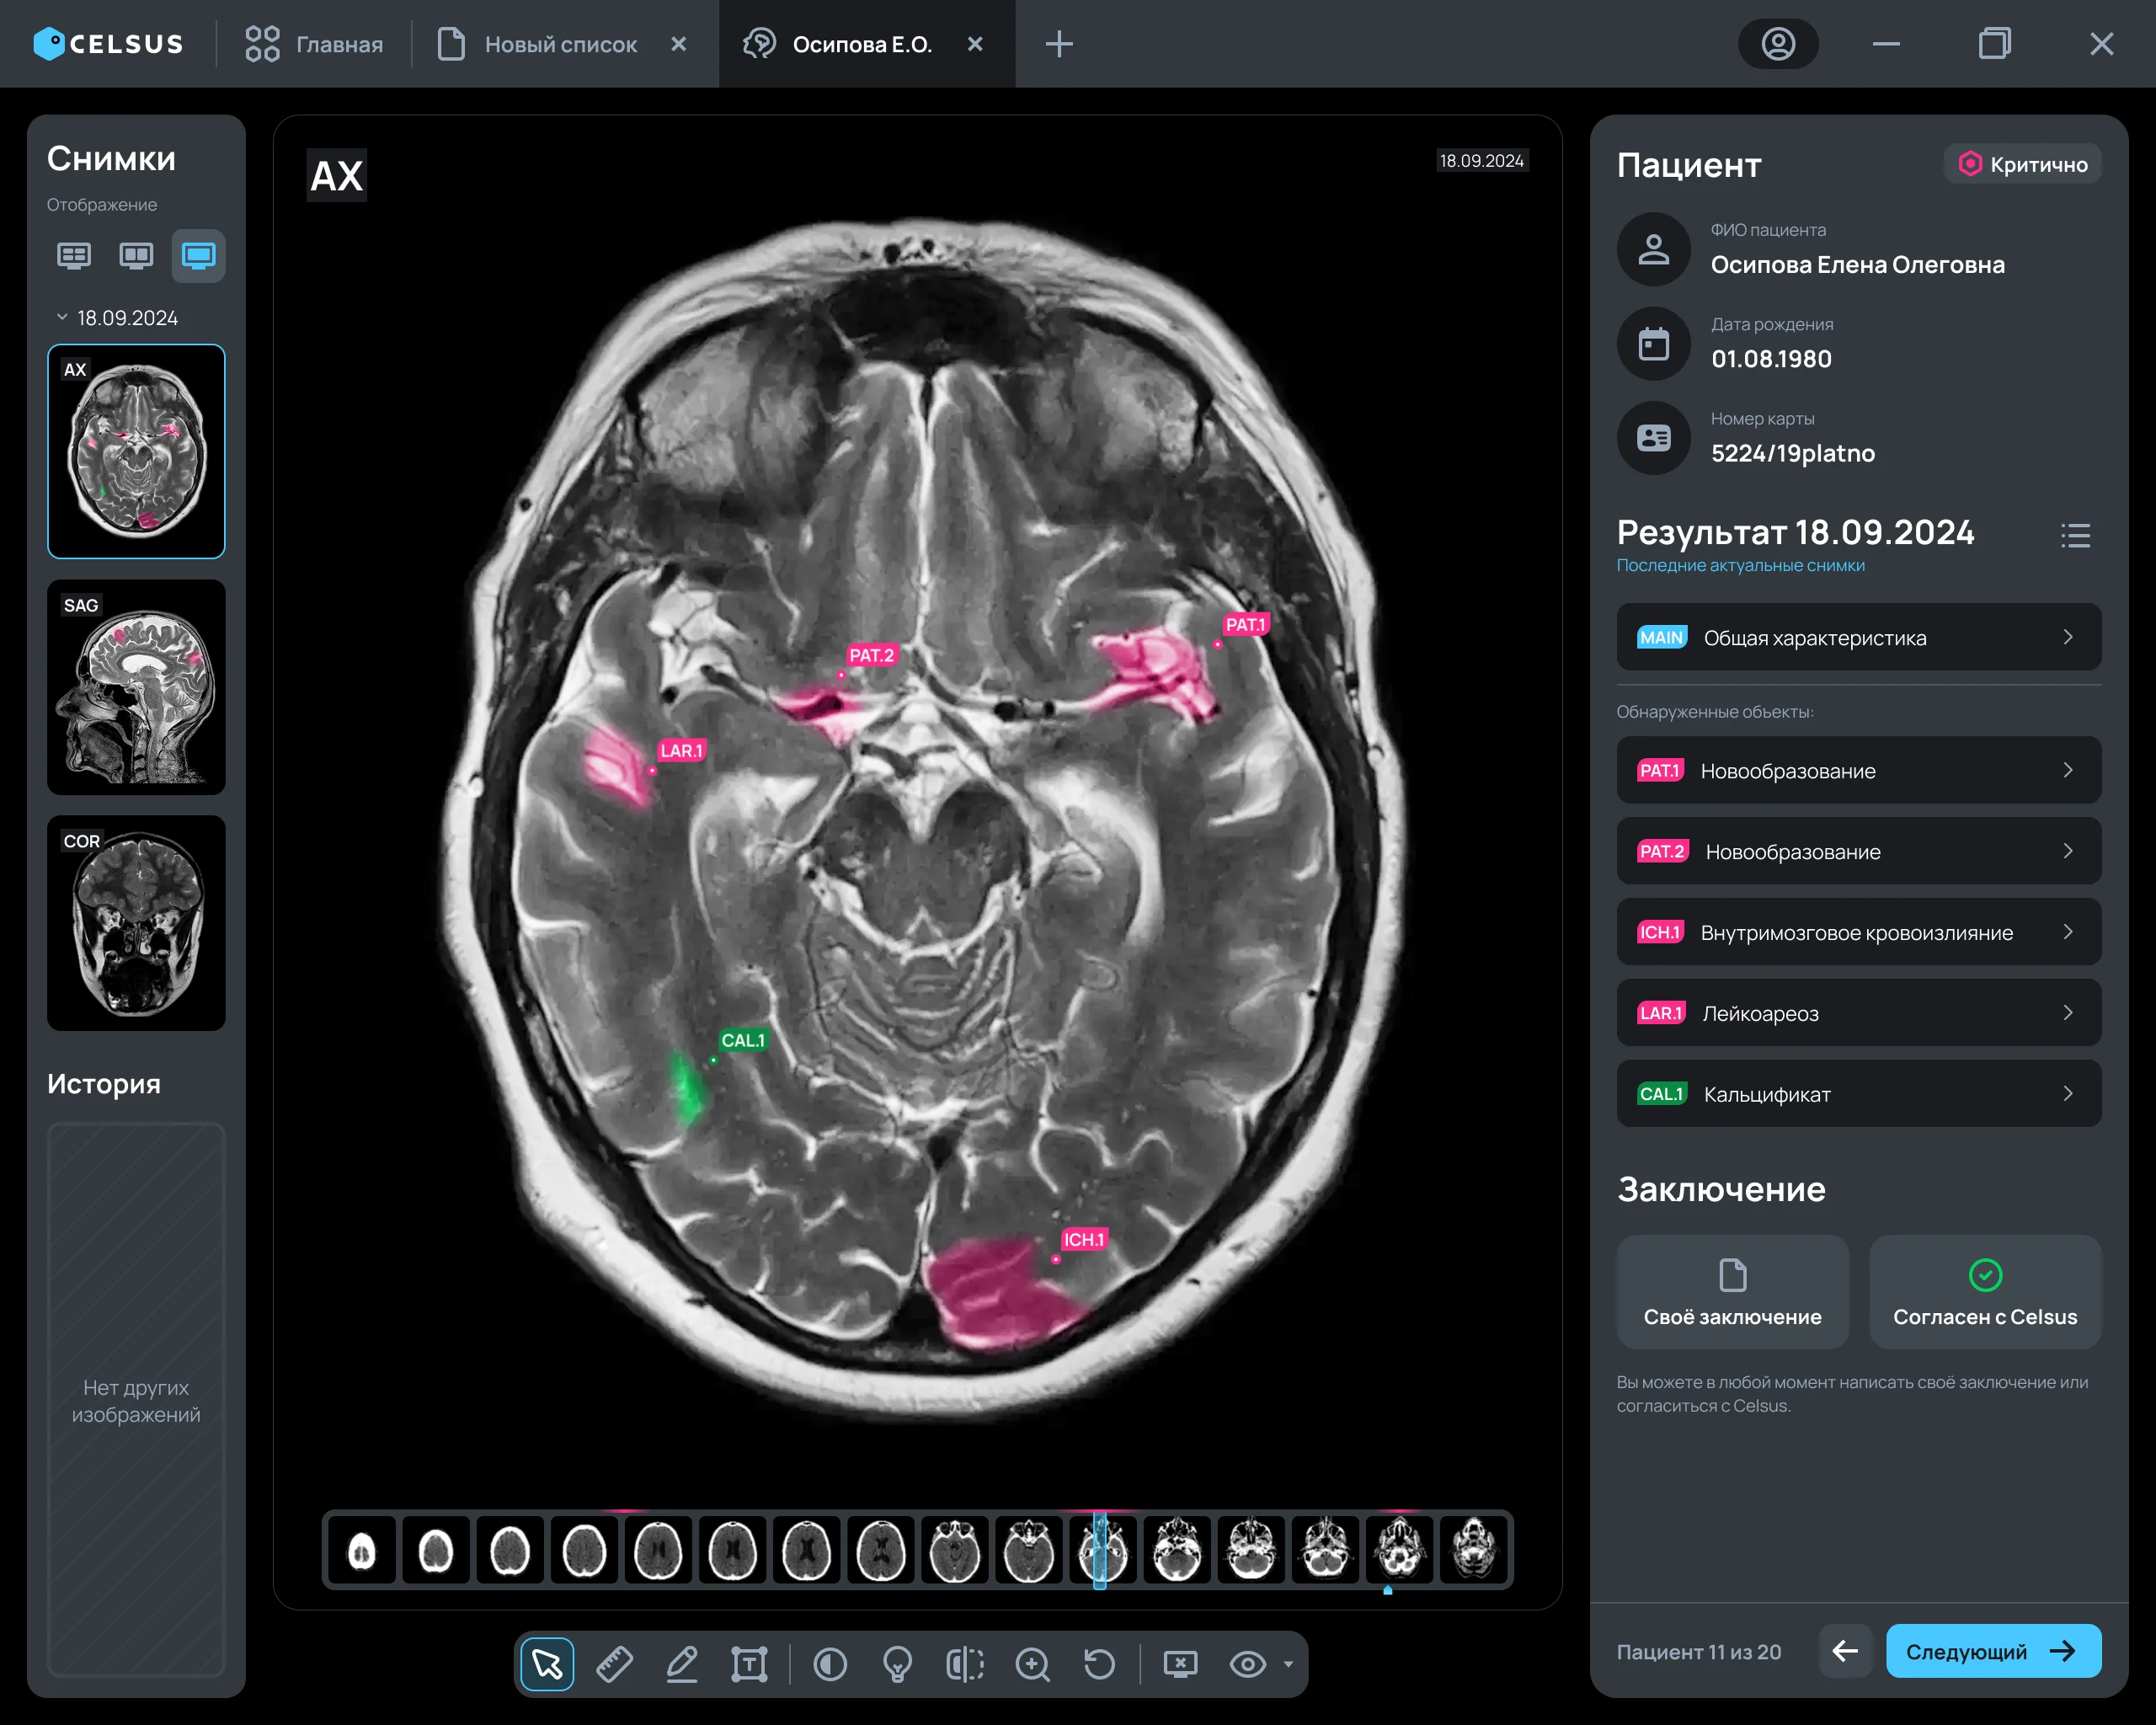The image size is (2156, 1725).
Task: Go to Следующий patient
Action: tap(1993, 1651)
